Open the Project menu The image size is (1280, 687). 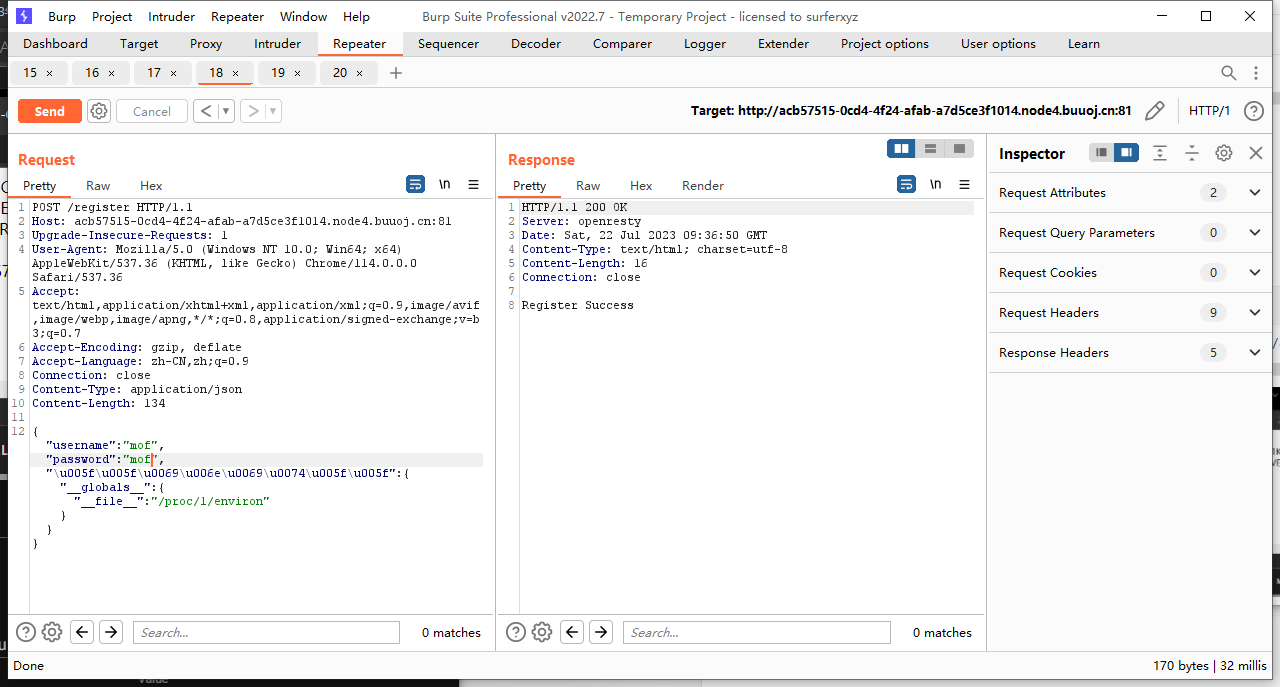coord(112,16)
